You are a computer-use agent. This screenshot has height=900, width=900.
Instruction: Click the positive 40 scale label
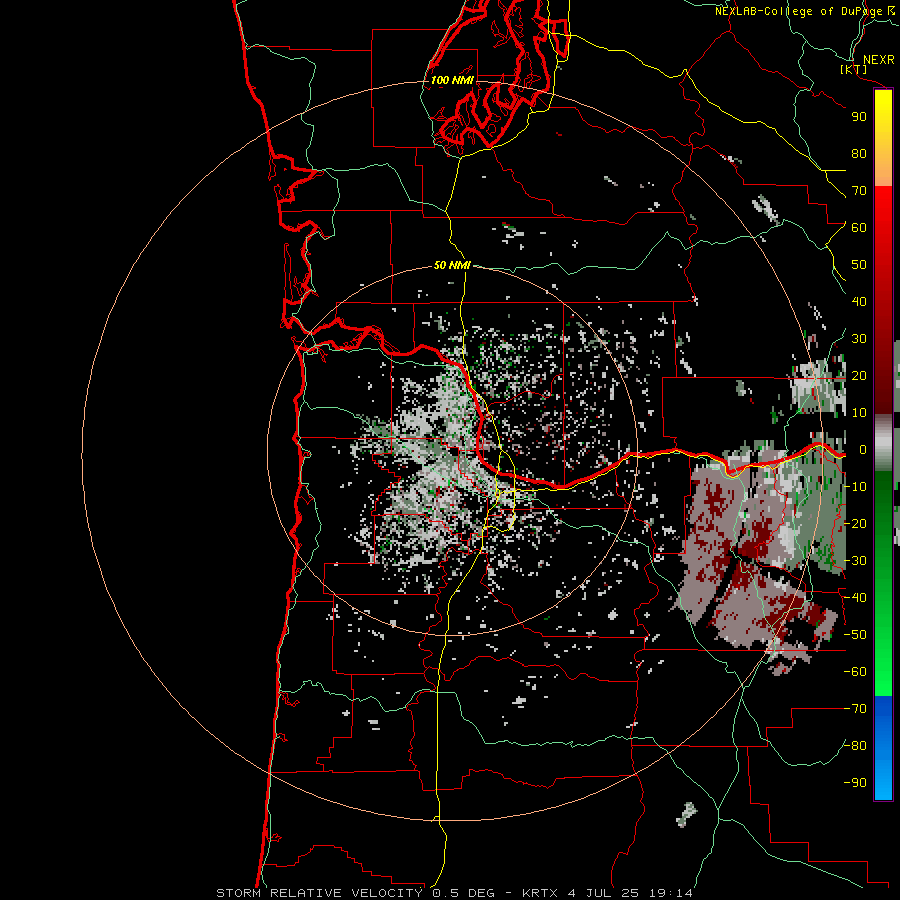pos(859,302)
